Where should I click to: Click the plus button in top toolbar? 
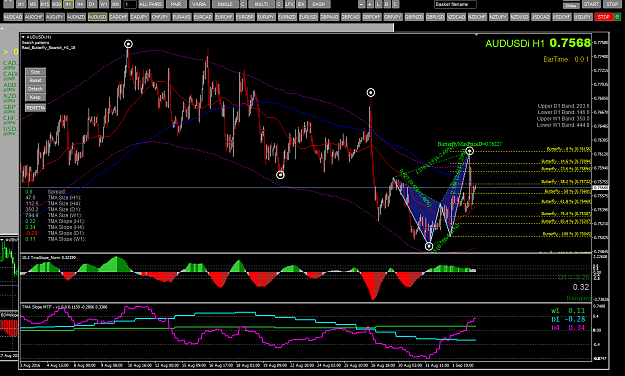(369, 4)
